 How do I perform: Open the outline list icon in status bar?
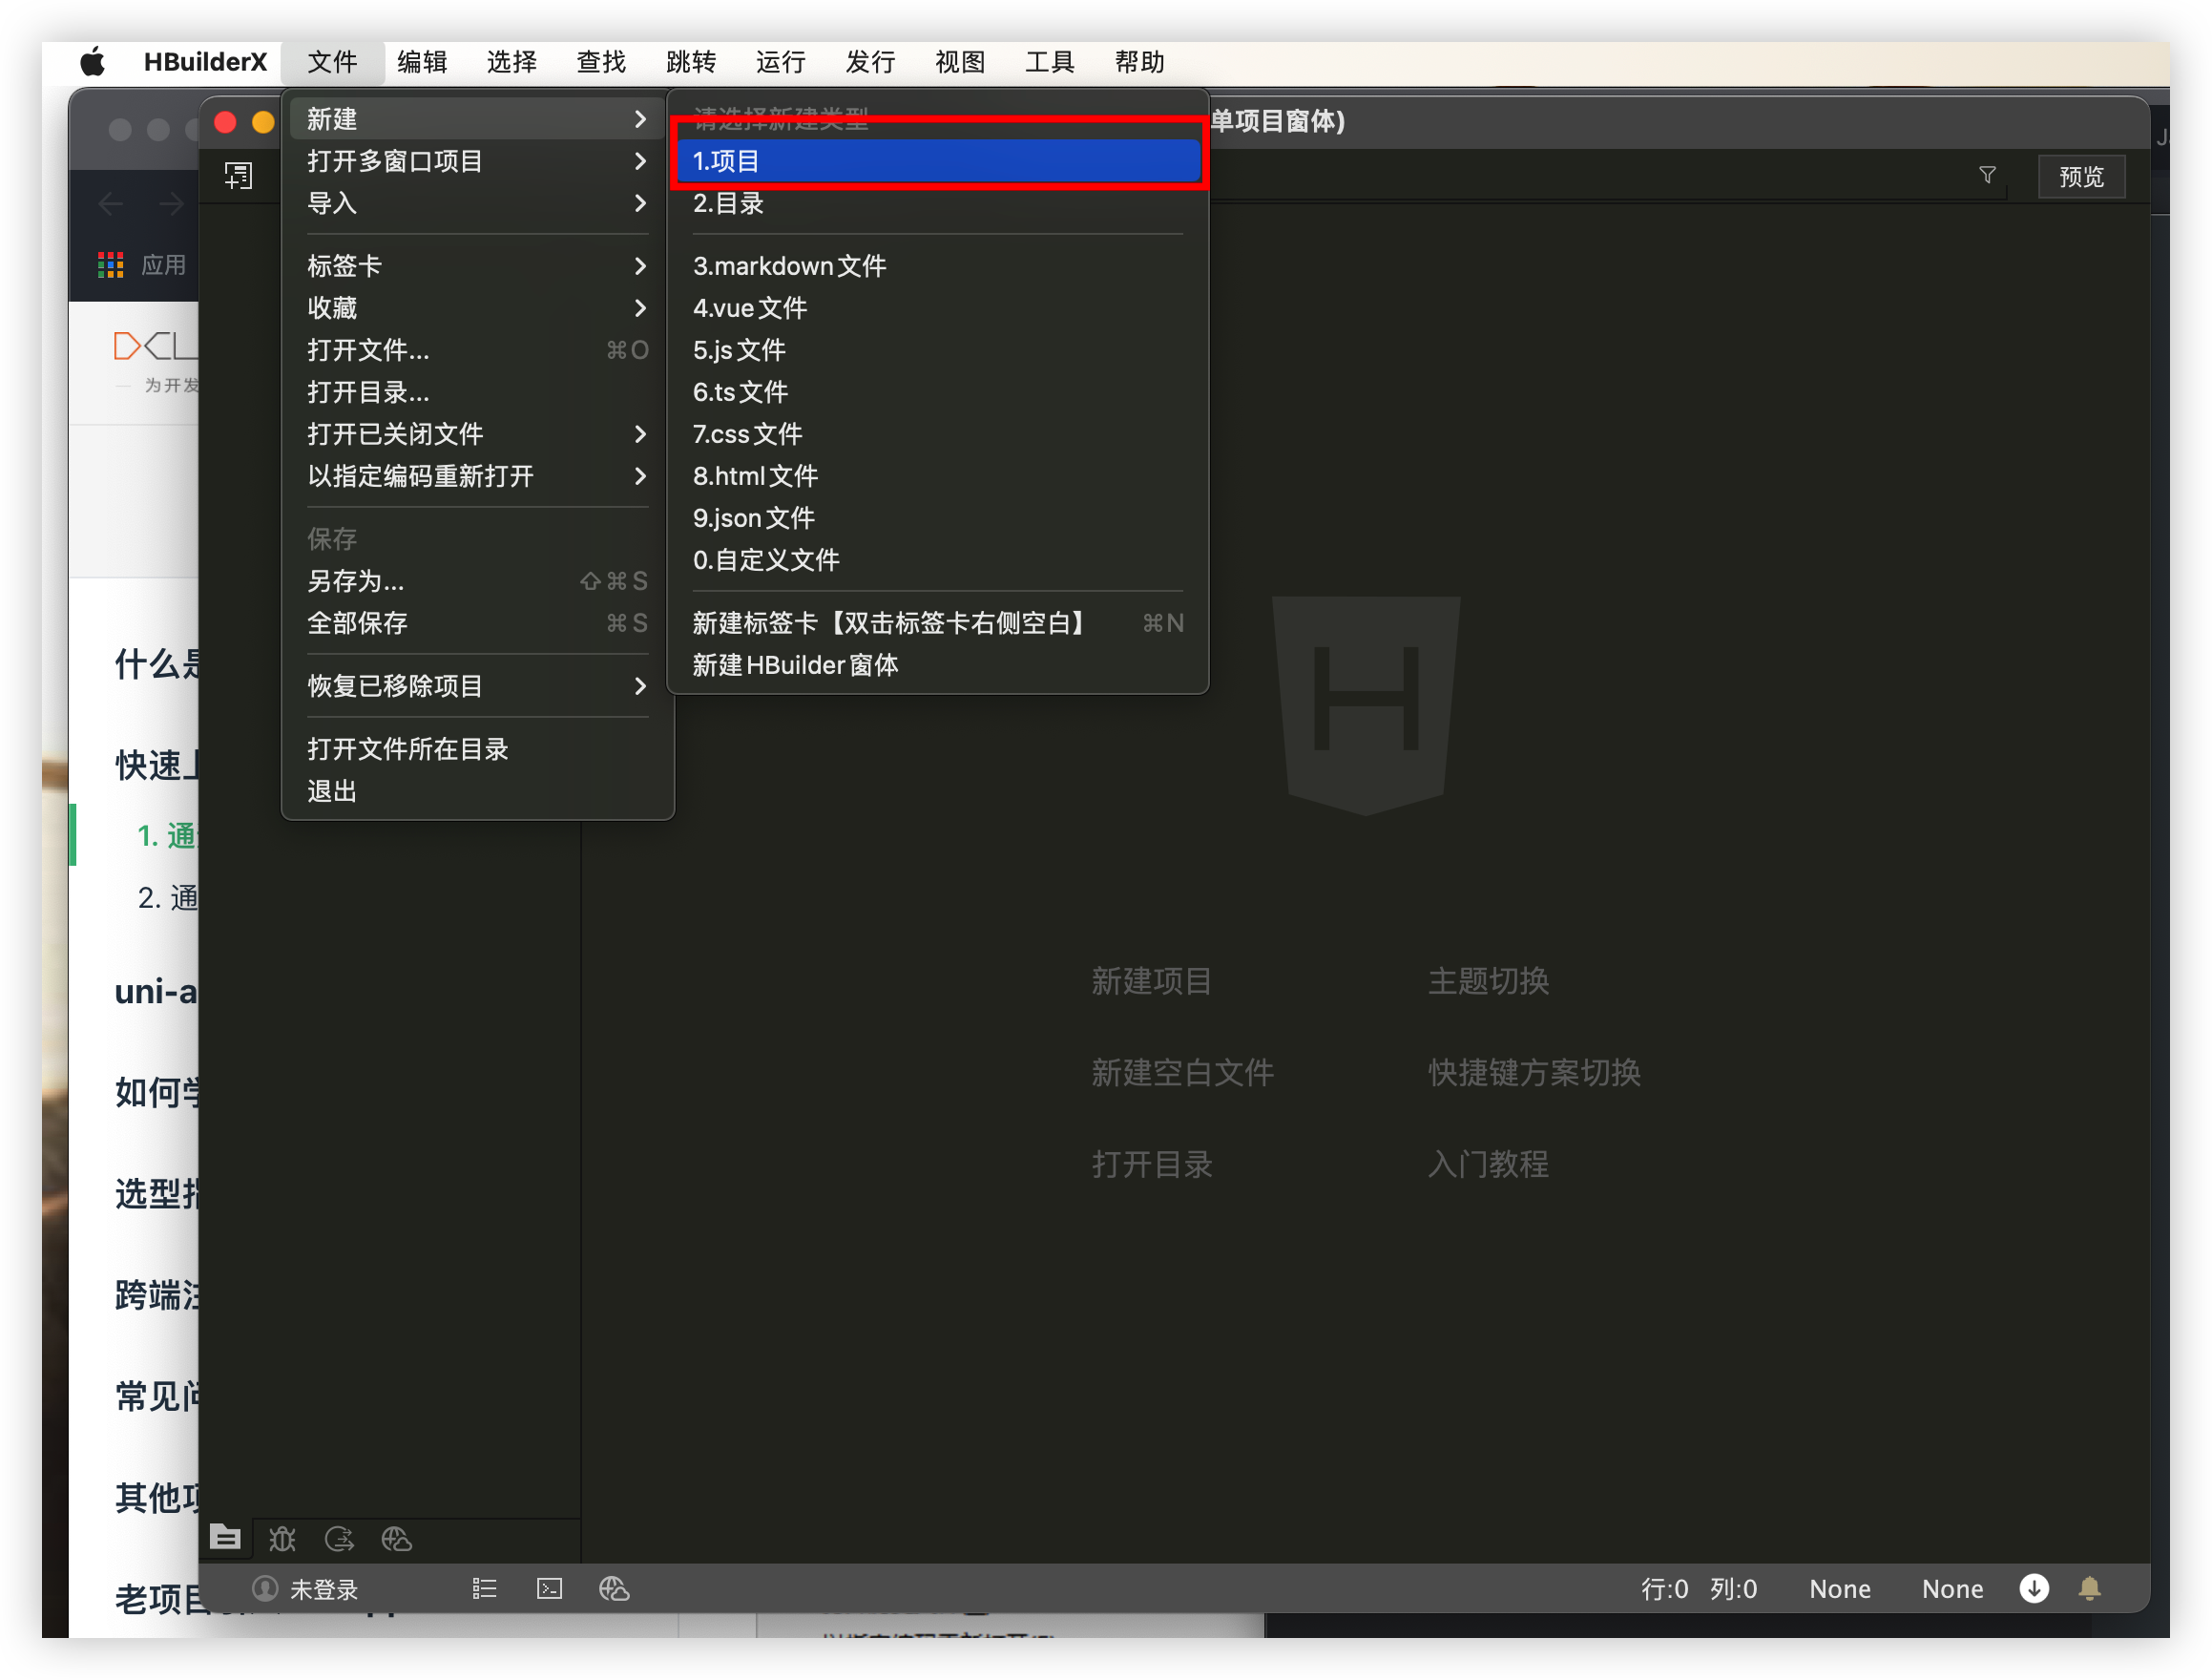[484, 1588]
